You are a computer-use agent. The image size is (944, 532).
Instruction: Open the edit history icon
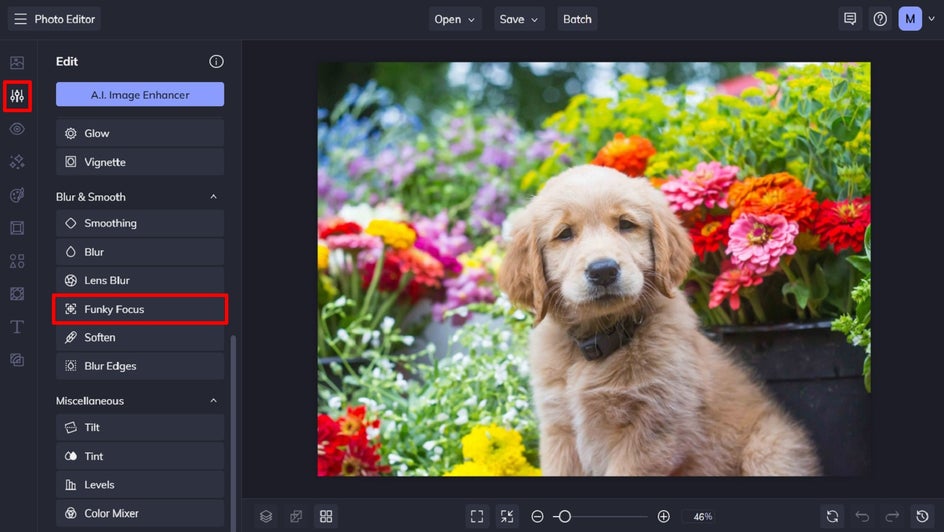coord(922,516)
